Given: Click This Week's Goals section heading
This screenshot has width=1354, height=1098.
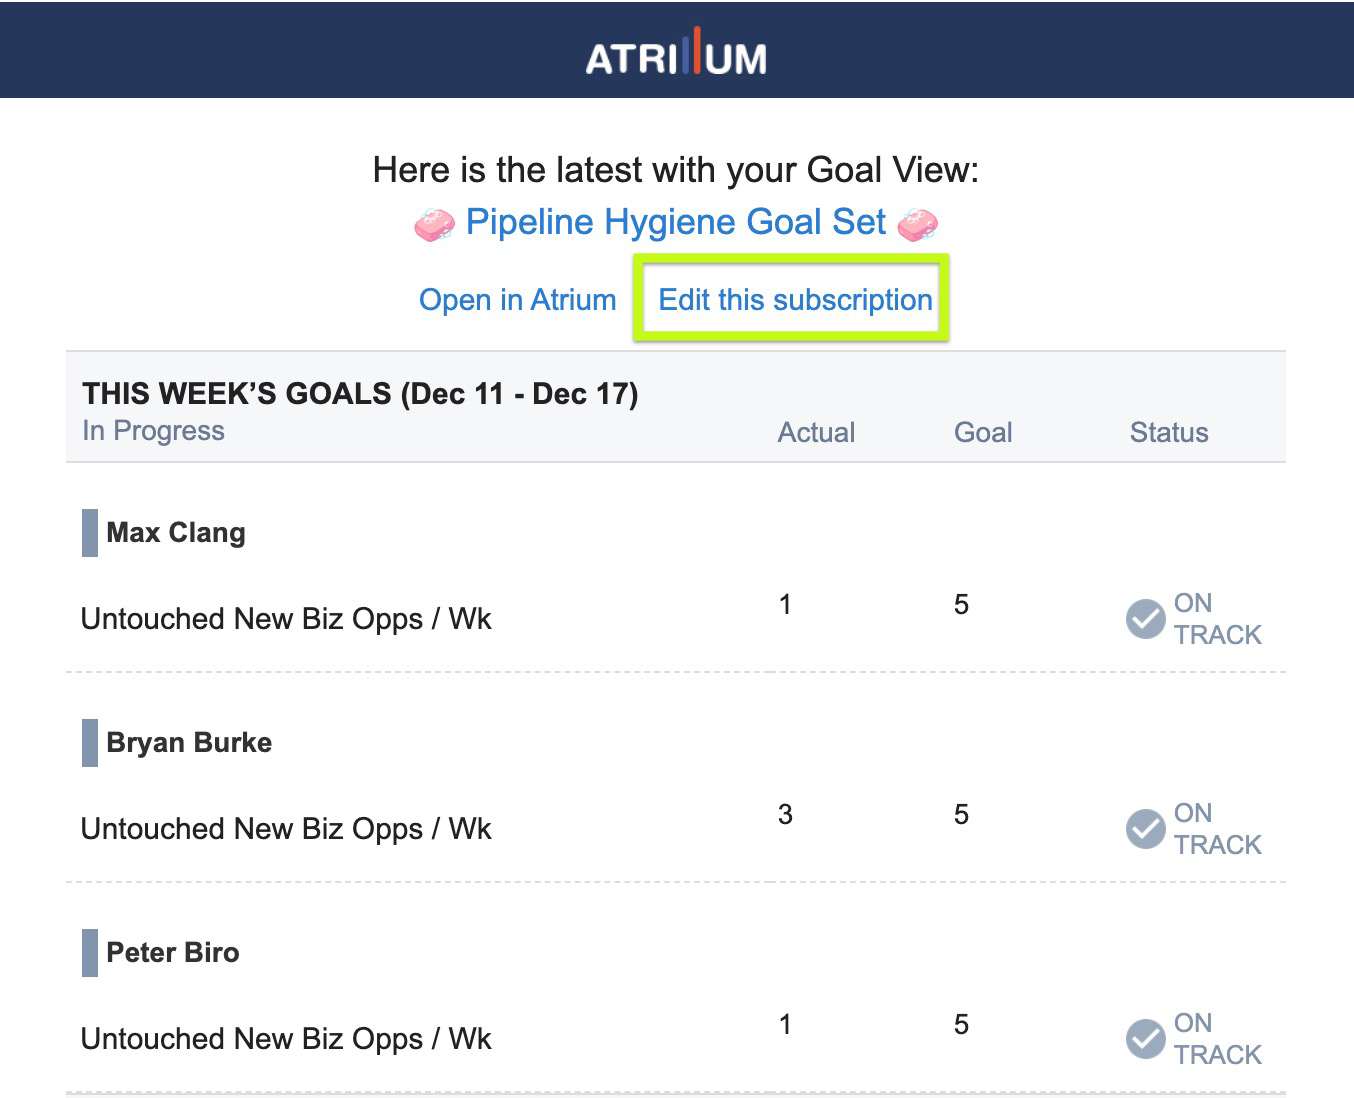Looking at the screenshot, I should click(360, 393).
